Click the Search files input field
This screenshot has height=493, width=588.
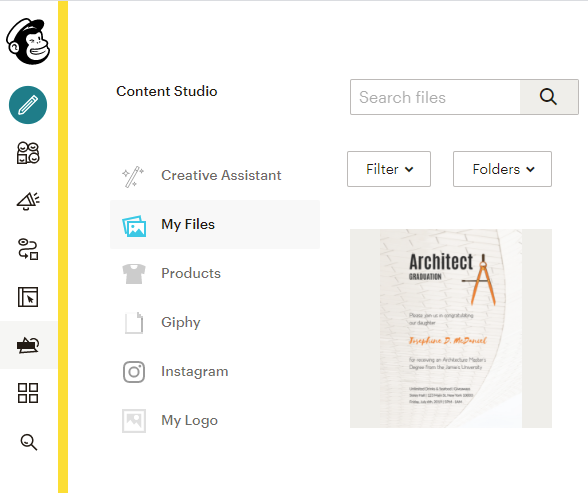[x=435, y=97]
